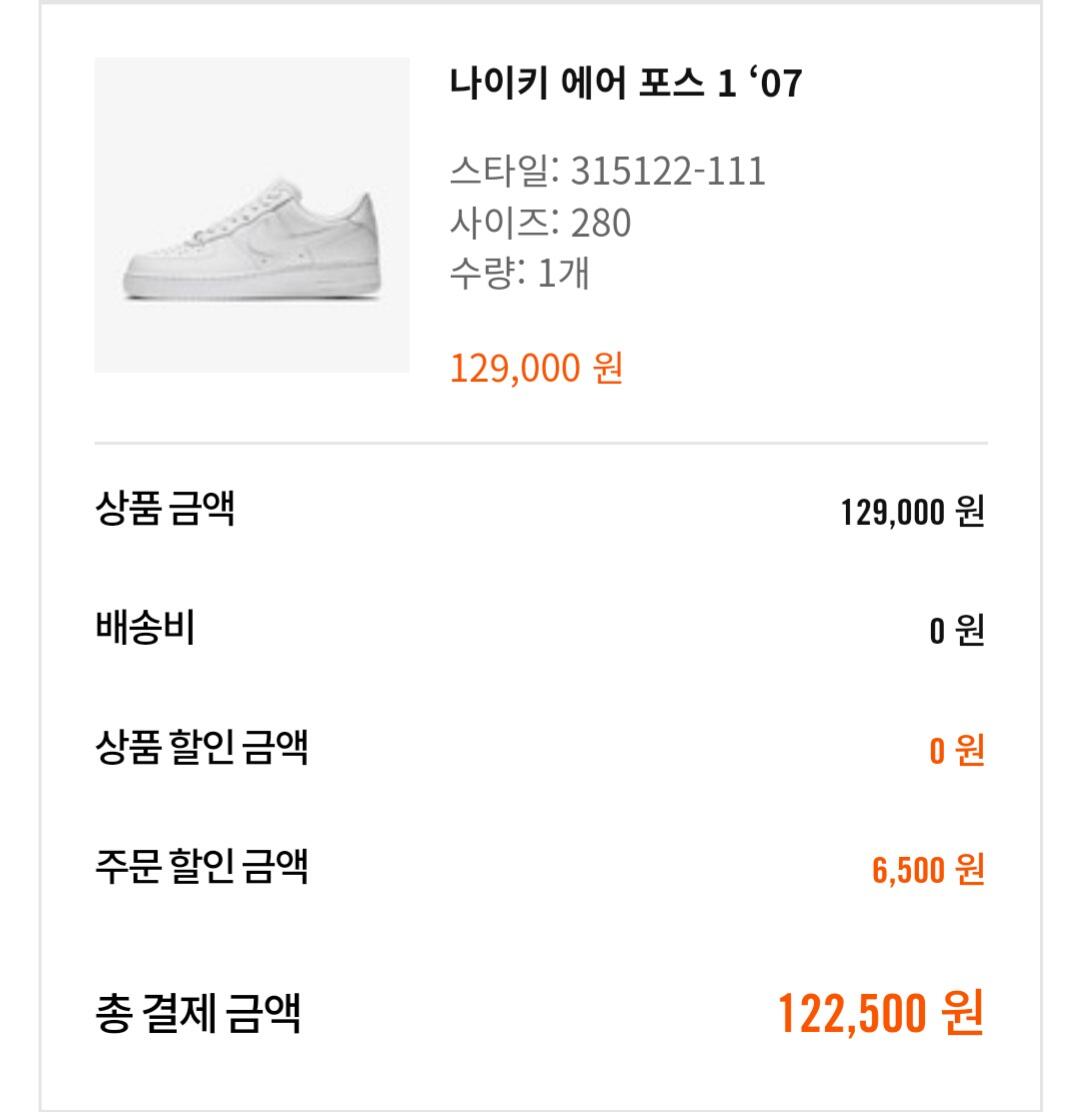The width and height of the screenshot is (1075, 1112).
Task: Select the orange 0 원 product discount value
Action: (x=956, y=750)
